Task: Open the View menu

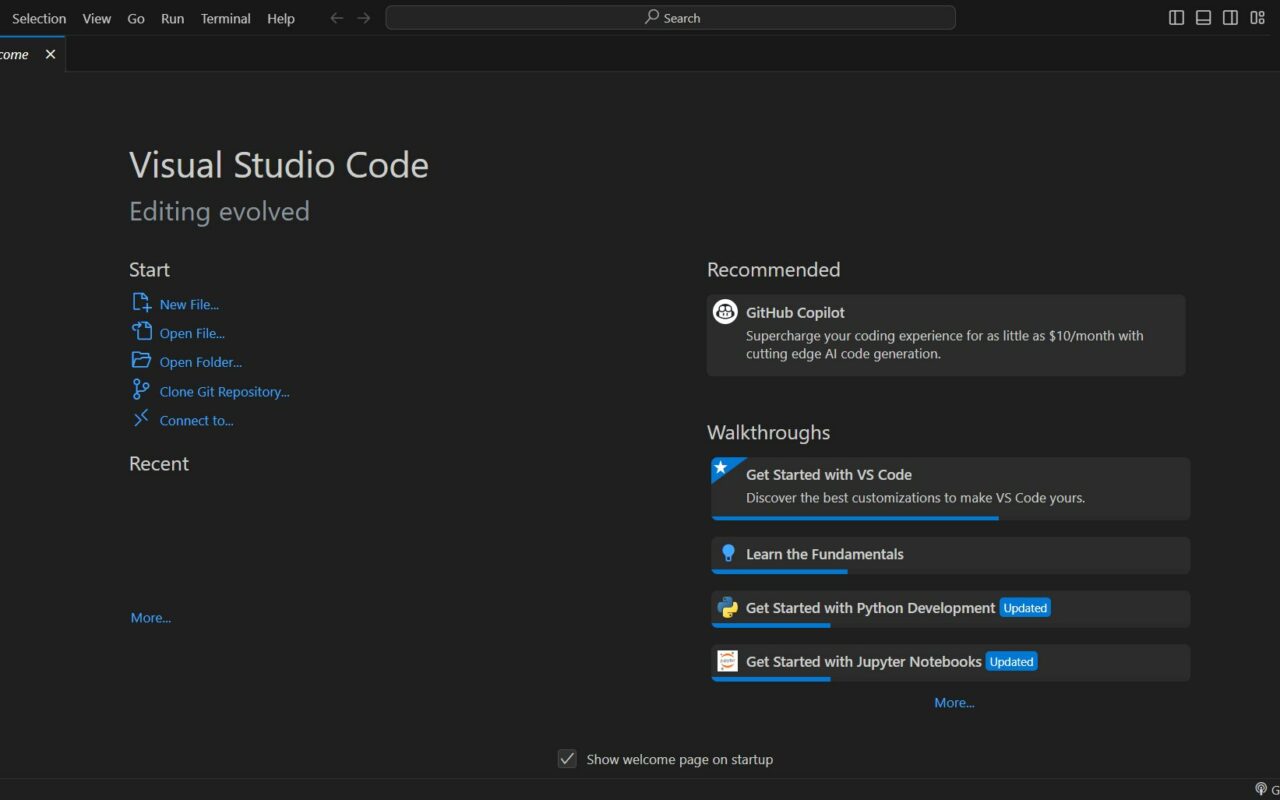Action: tap(97, 18)
